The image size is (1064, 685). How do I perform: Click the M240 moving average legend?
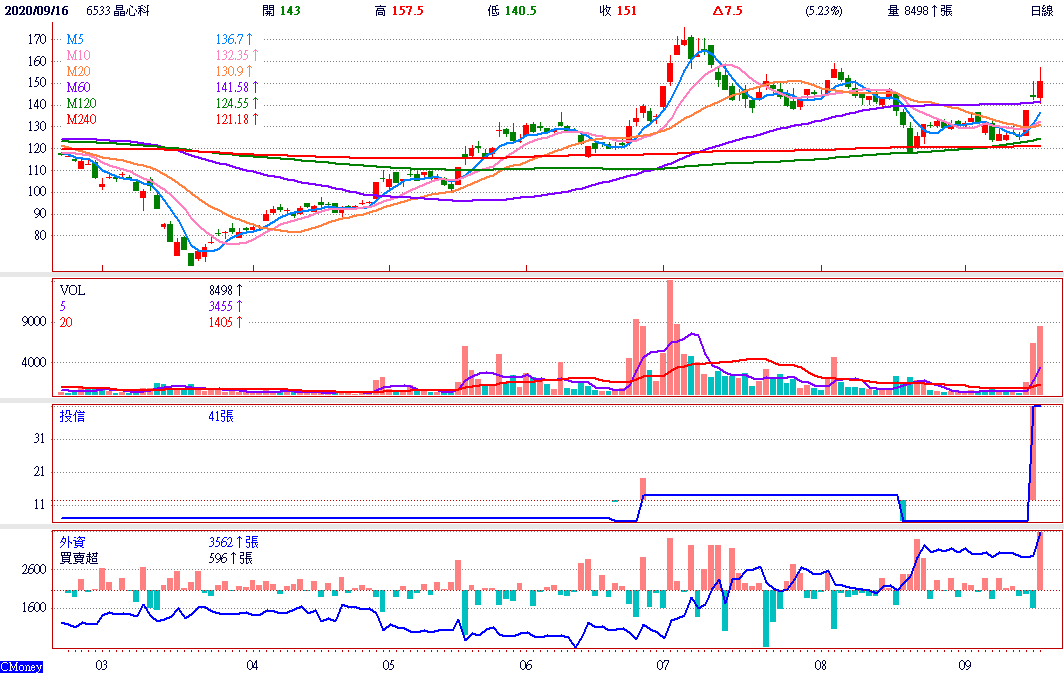point(80,119)
